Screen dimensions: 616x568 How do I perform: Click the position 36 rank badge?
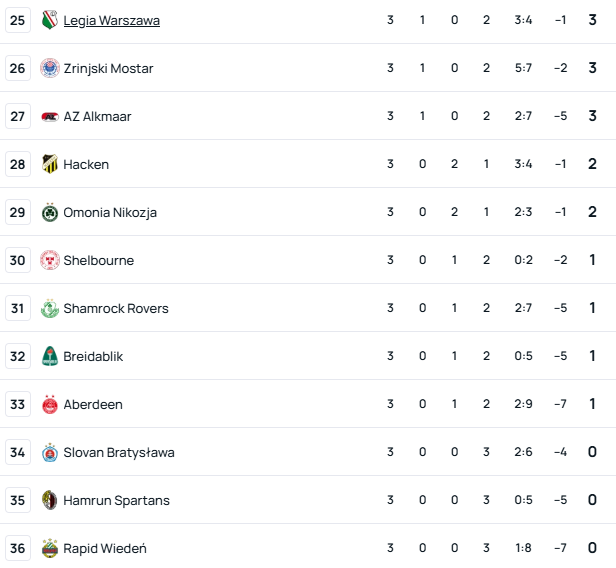point(17,548)
